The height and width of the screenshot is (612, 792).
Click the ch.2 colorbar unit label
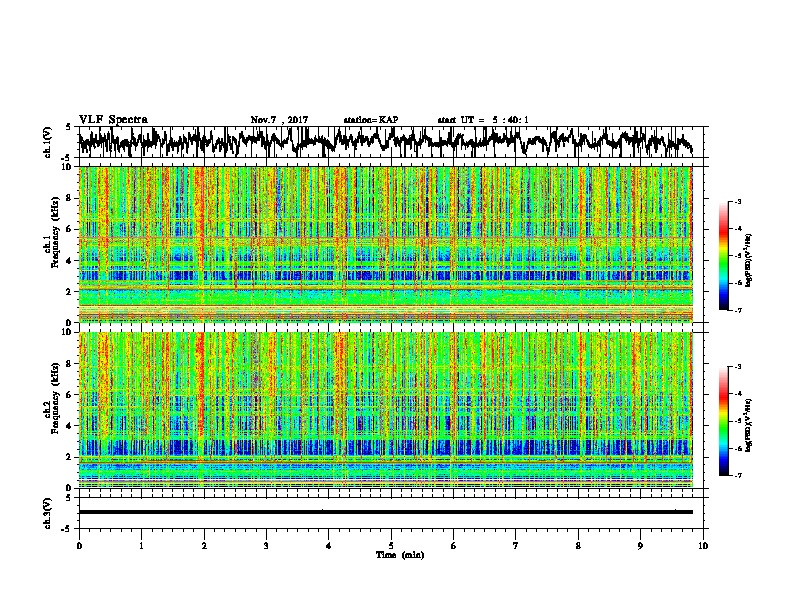(749, 425)
